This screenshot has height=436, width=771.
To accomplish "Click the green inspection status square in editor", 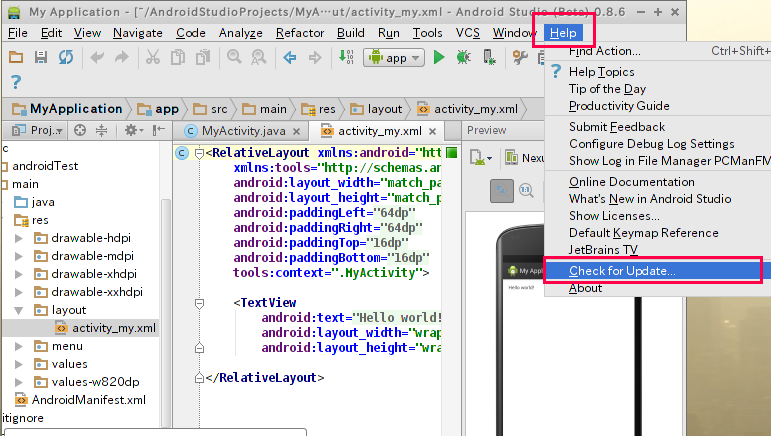I will click(451, 153).
